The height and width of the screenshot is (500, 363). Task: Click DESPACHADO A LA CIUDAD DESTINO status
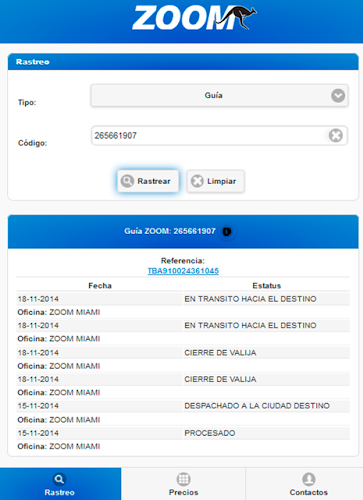coord(257,406)
